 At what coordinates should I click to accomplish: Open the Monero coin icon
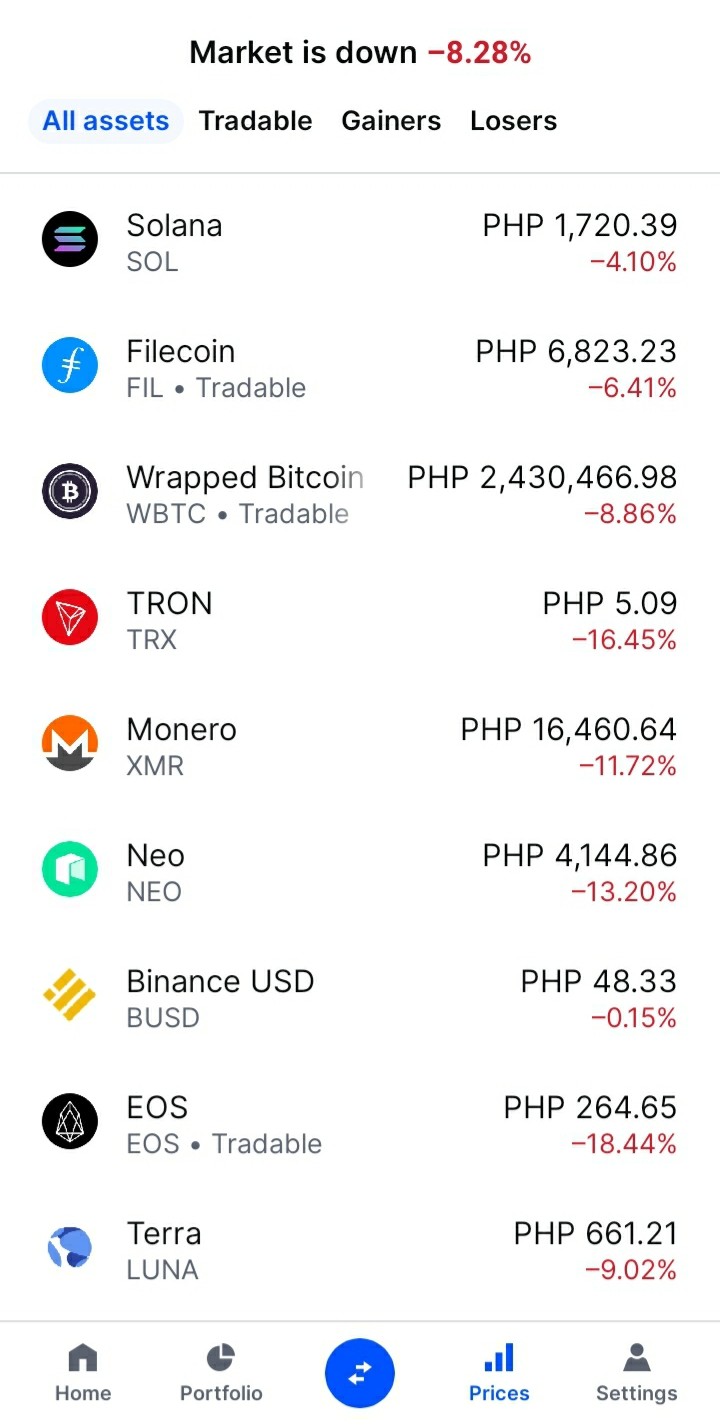[70, 743]
